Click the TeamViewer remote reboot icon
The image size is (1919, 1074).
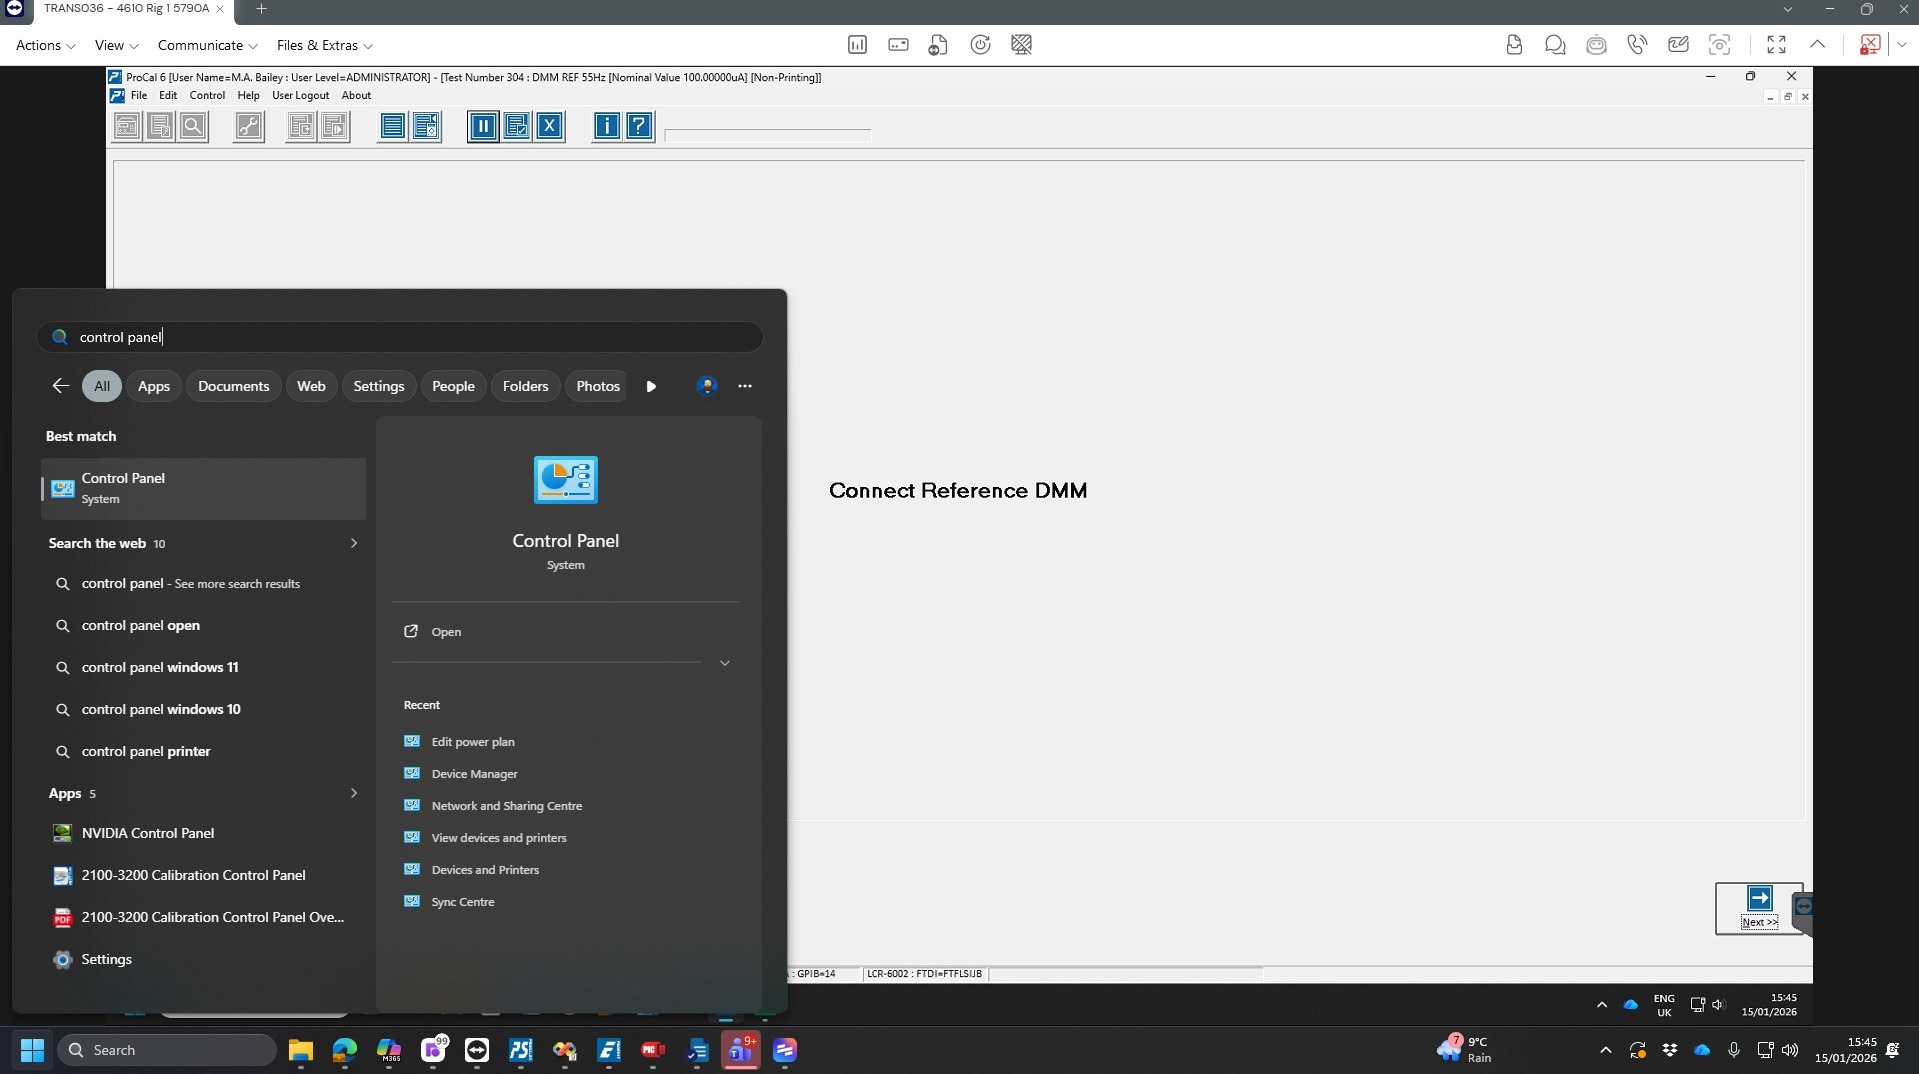tap(980, 45)
